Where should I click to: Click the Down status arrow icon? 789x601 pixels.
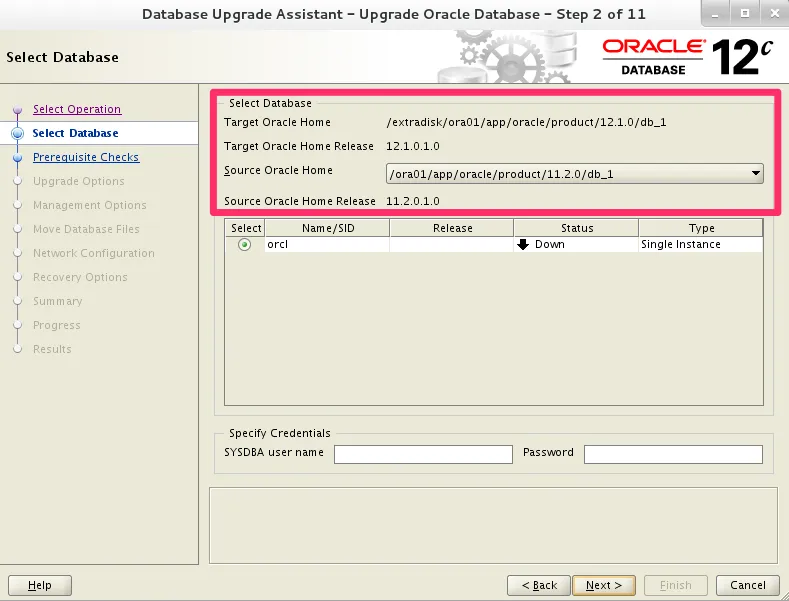[x=522, y=244]
